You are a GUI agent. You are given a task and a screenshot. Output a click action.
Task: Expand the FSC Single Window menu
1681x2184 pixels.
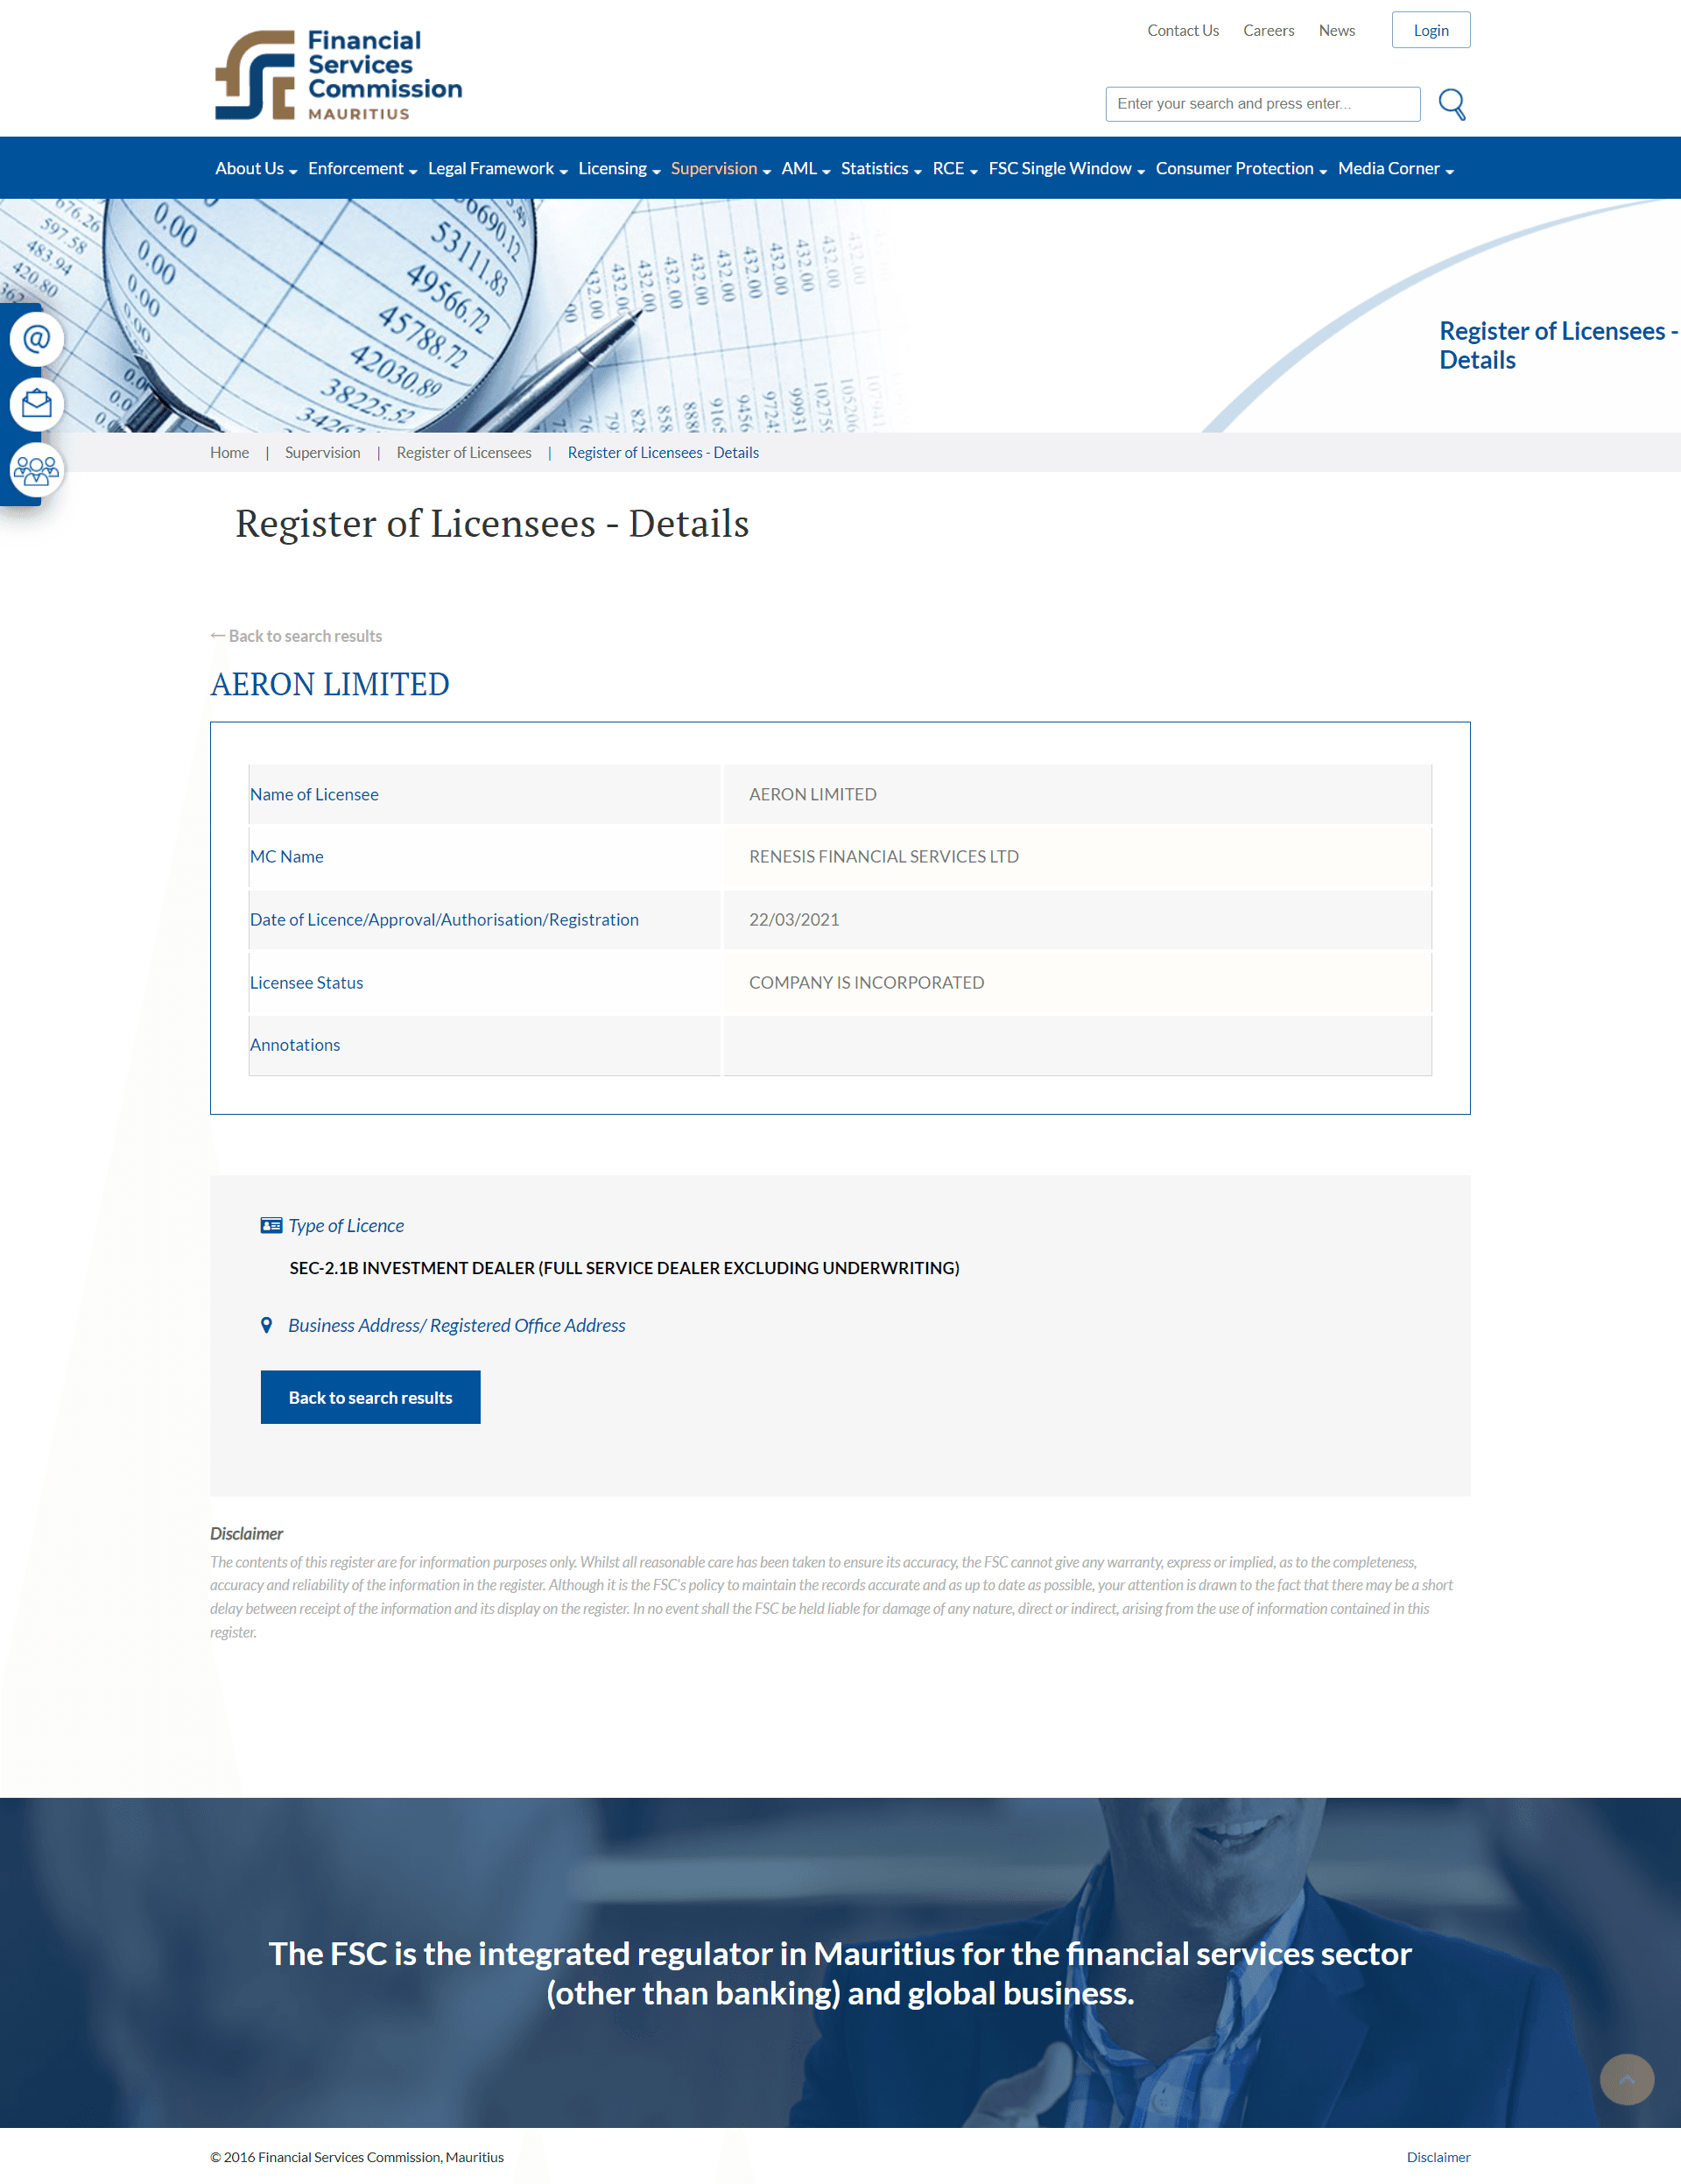point(1066,168)
